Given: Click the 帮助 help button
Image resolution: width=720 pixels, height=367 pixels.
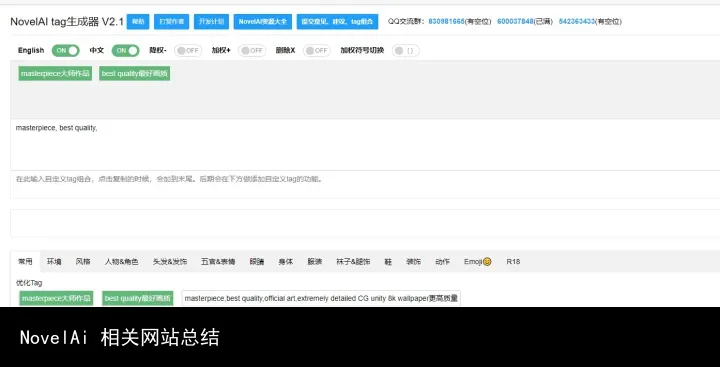Looking at the screenshot, I should [x=138, y=22].
